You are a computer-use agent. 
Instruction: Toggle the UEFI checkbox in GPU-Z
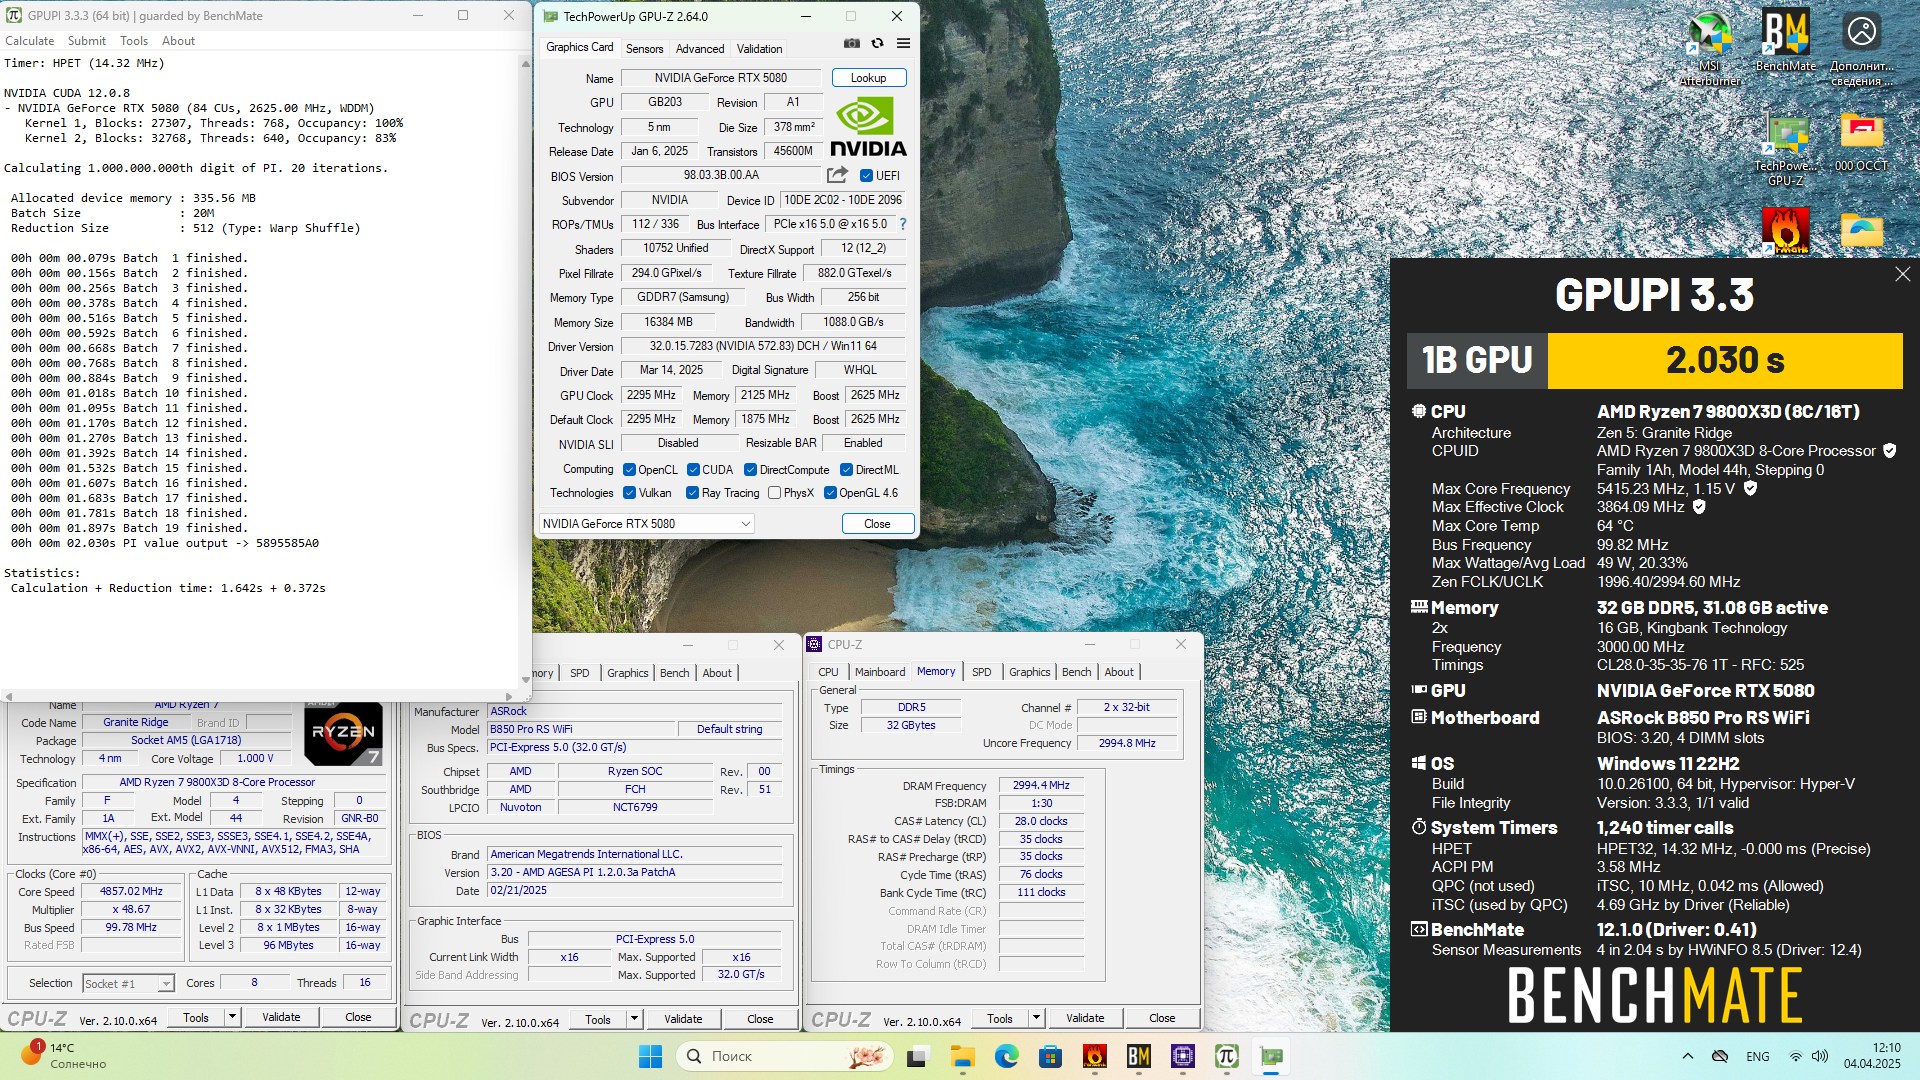tap(866, 176)
